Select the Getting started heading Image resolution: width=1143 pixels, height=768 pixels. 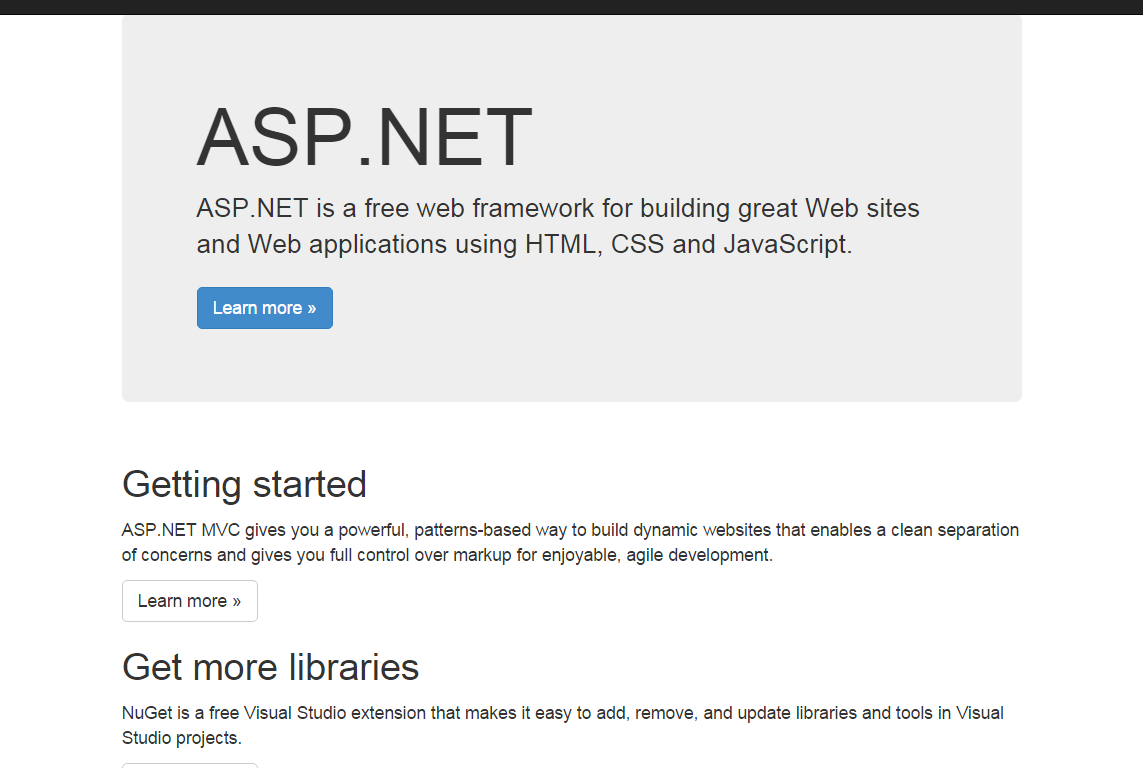[x=244, y=484]
